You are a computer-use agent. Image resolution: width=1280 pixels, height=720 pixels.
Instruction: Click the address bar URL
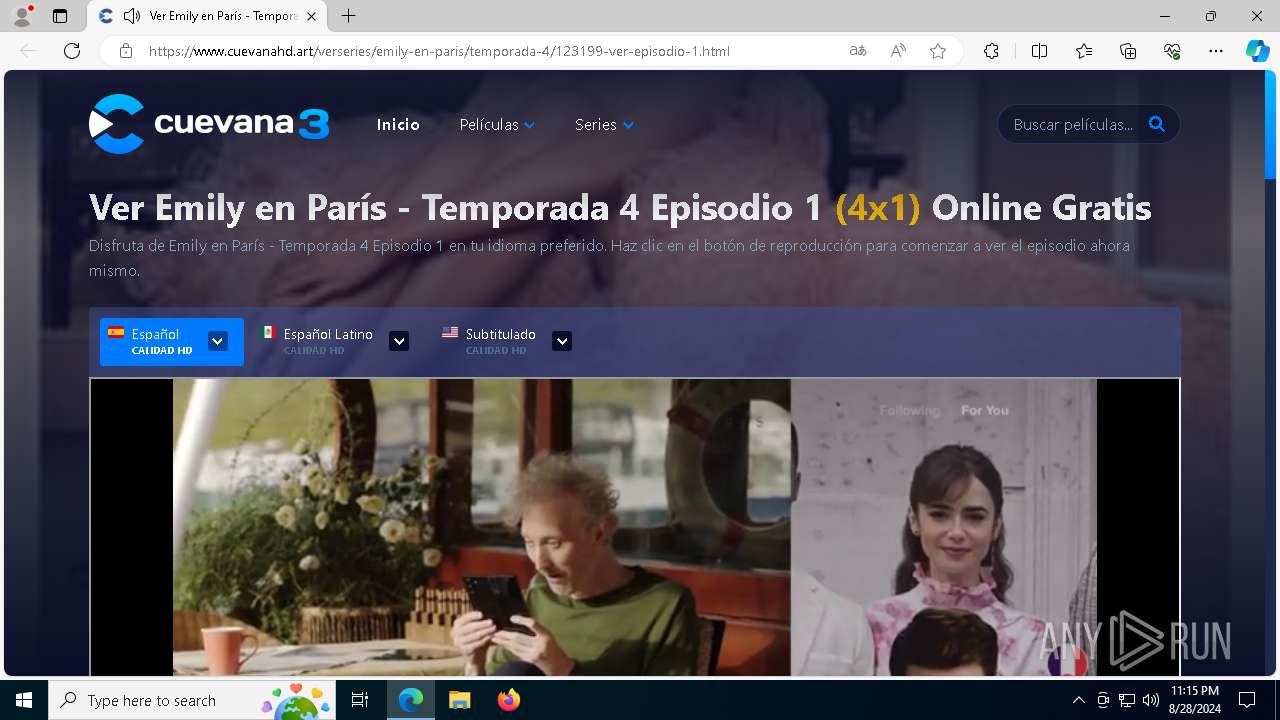click(x=439, y=51)
